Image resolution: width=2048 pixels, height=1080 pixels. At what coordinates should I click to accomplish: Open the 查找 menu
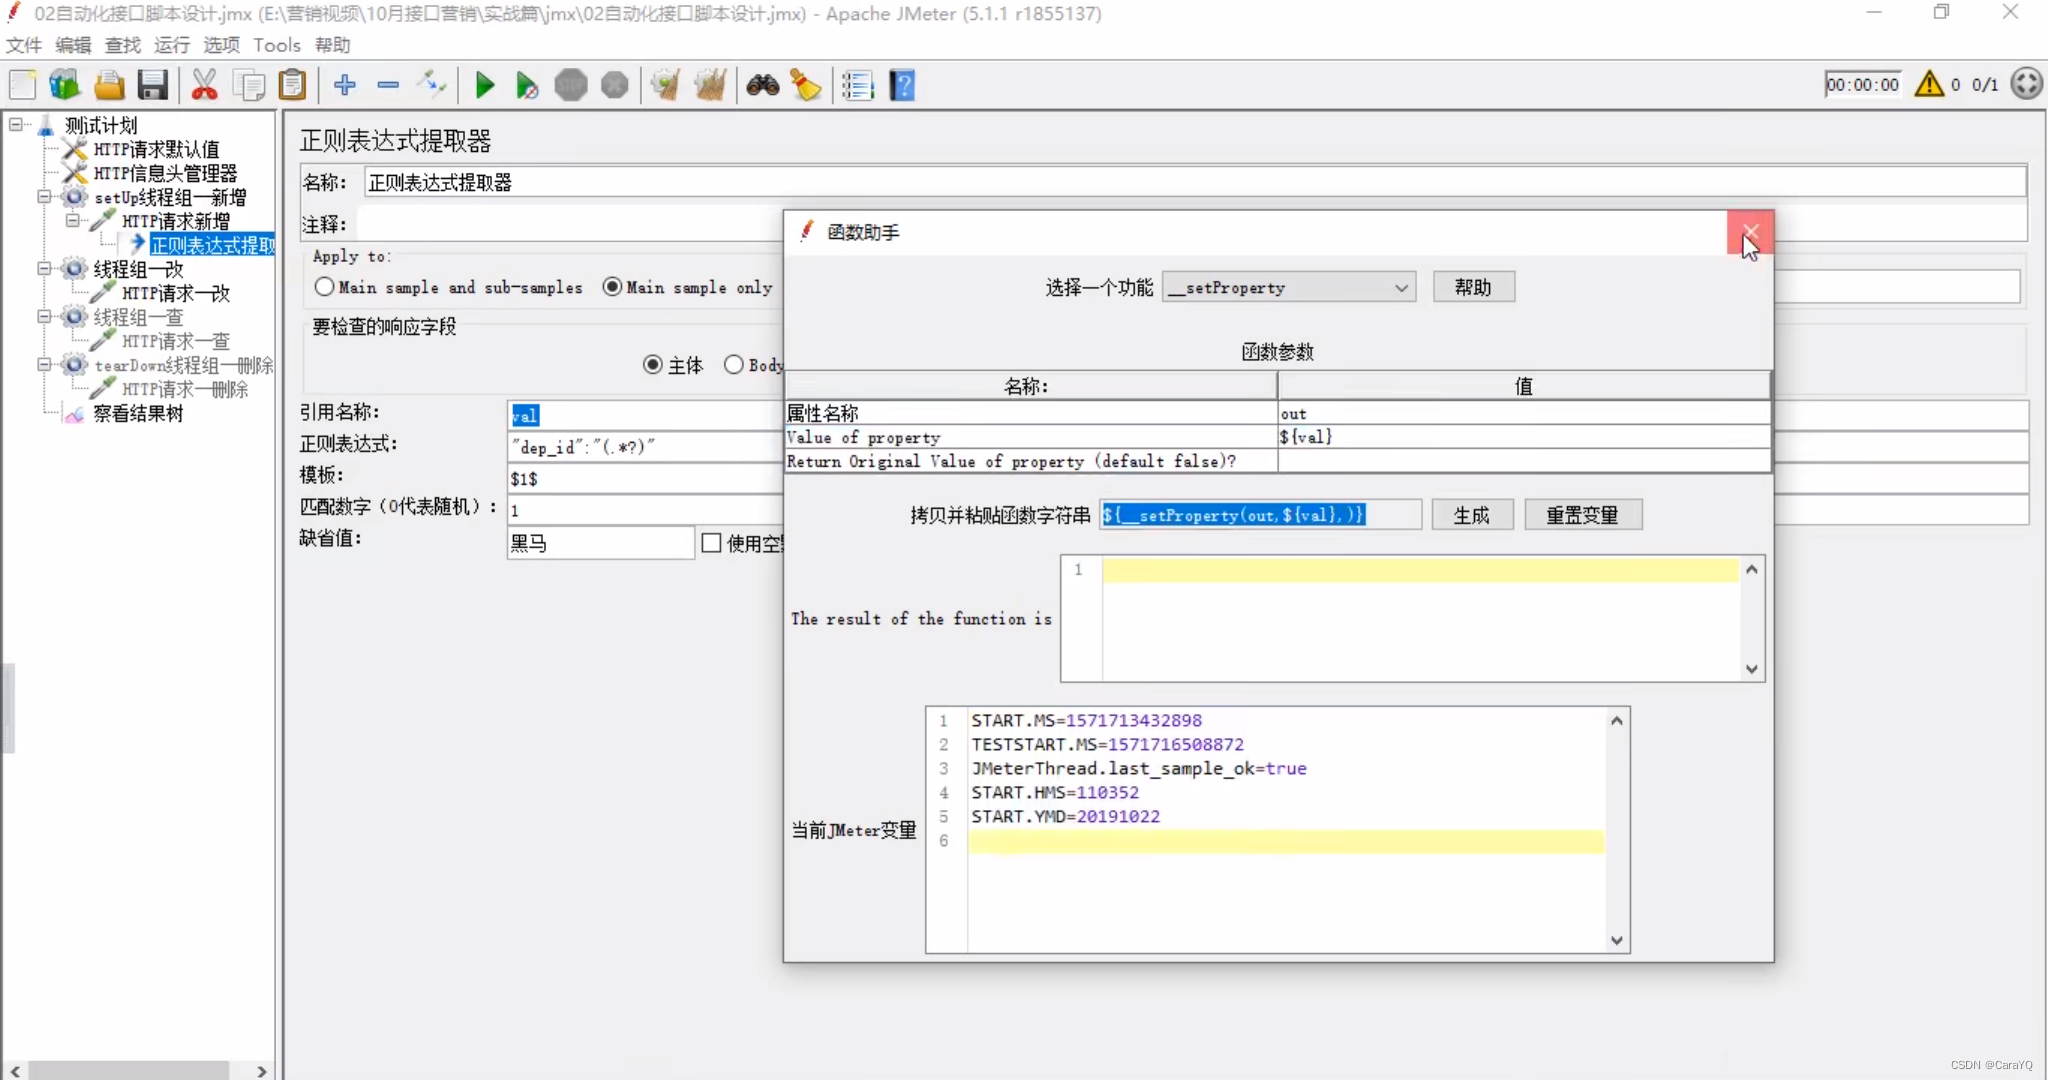click(123, 45)
